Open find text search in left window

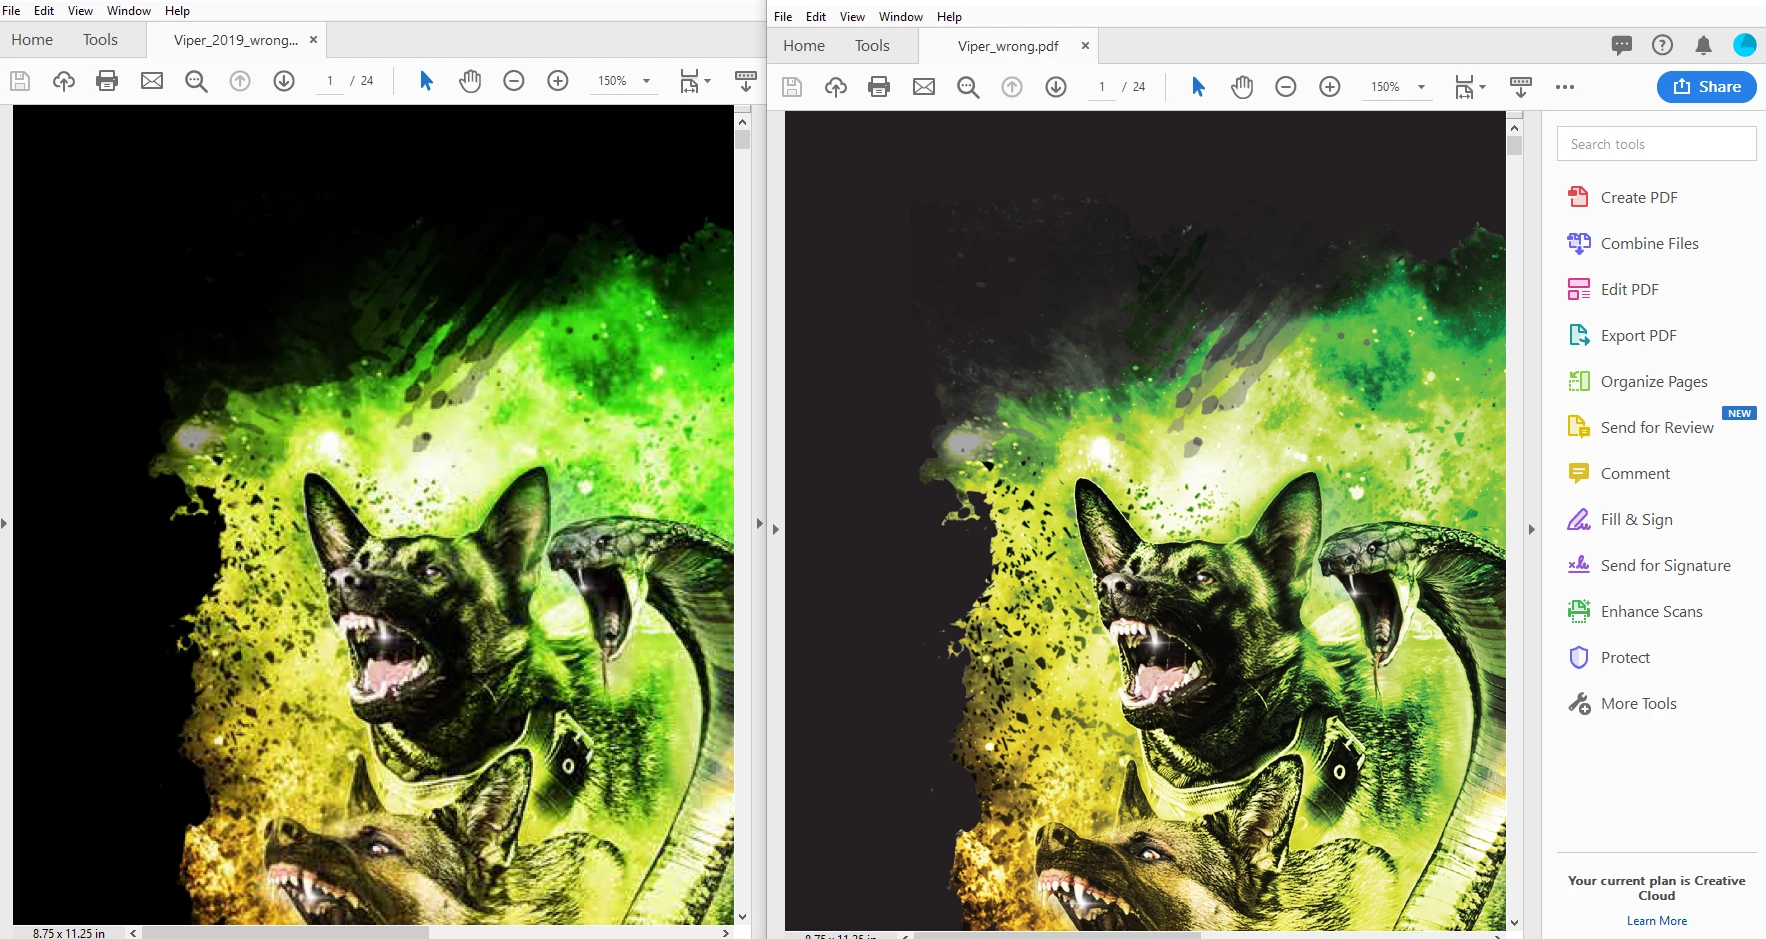(196, 81)
